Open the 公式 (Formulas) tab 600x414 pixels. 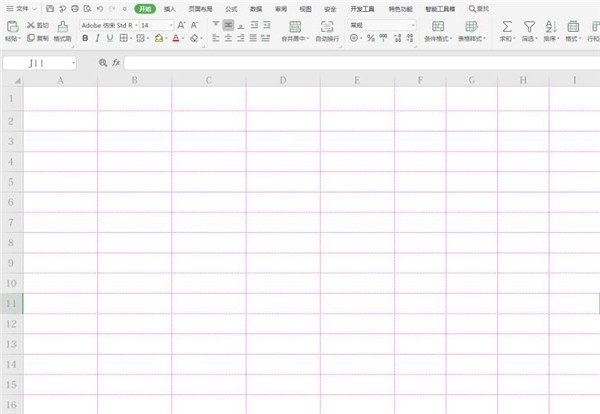231,9
